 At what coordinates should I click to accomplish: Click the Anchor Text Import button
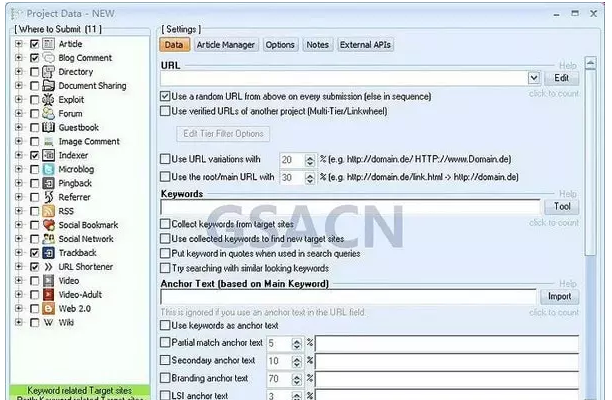point(560,297)
